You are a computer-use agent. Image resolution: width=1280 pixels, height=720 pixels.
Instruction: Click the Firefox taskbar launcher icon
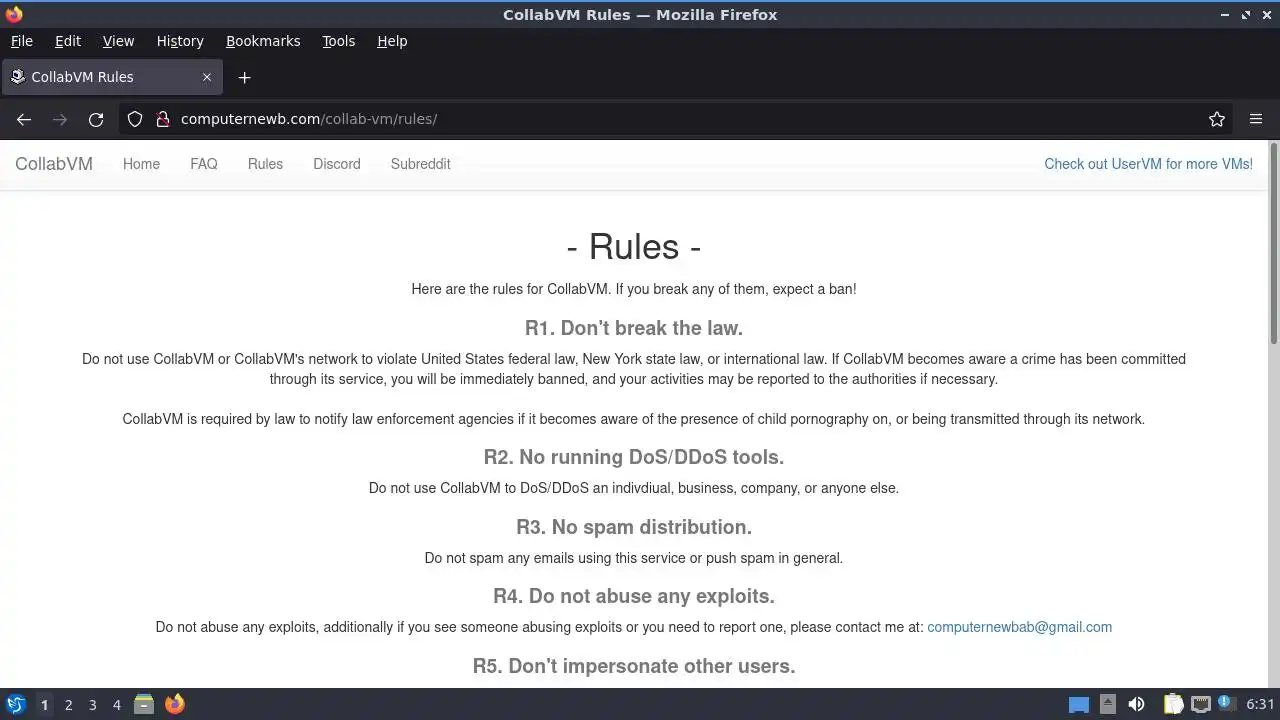tap(175, 704)
